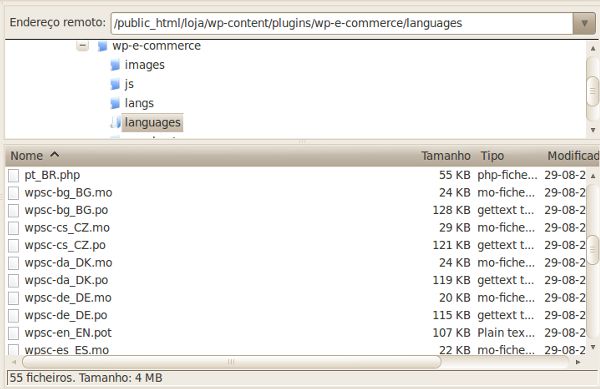Click the status bar '55 ficheiros. Tamanho: 4 MB'

86,378
